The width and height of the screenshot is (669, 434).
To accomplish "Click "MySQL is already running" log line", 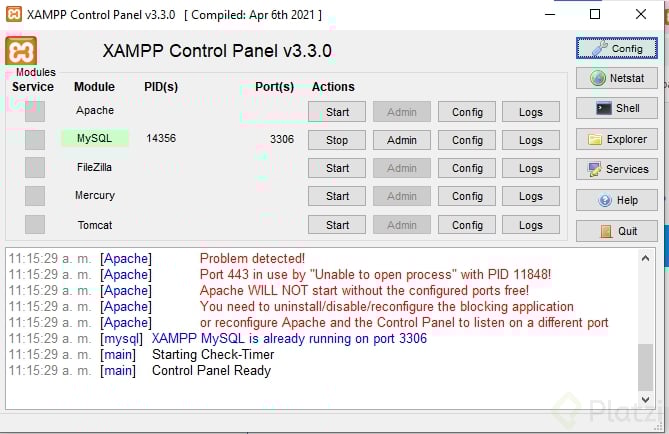I will 289,338.
